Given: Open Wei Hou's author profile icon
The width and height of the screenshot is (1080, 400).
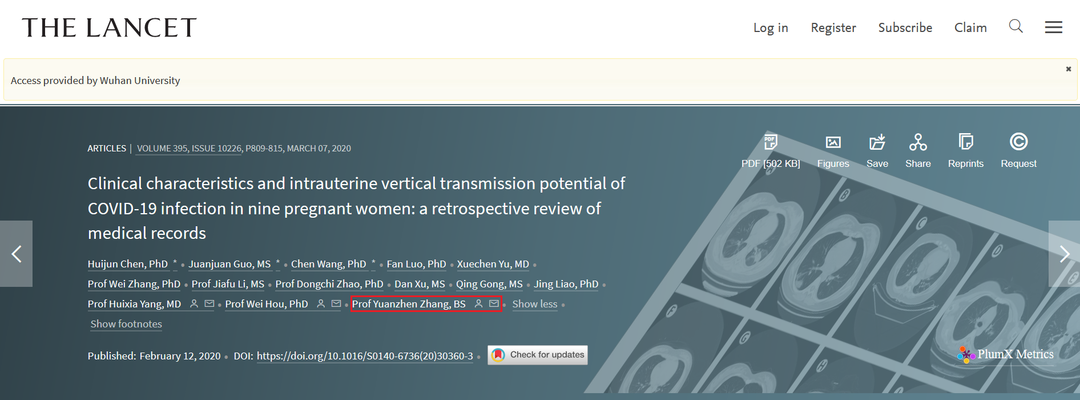Looking at the screenshot, I should click(321, 304).
